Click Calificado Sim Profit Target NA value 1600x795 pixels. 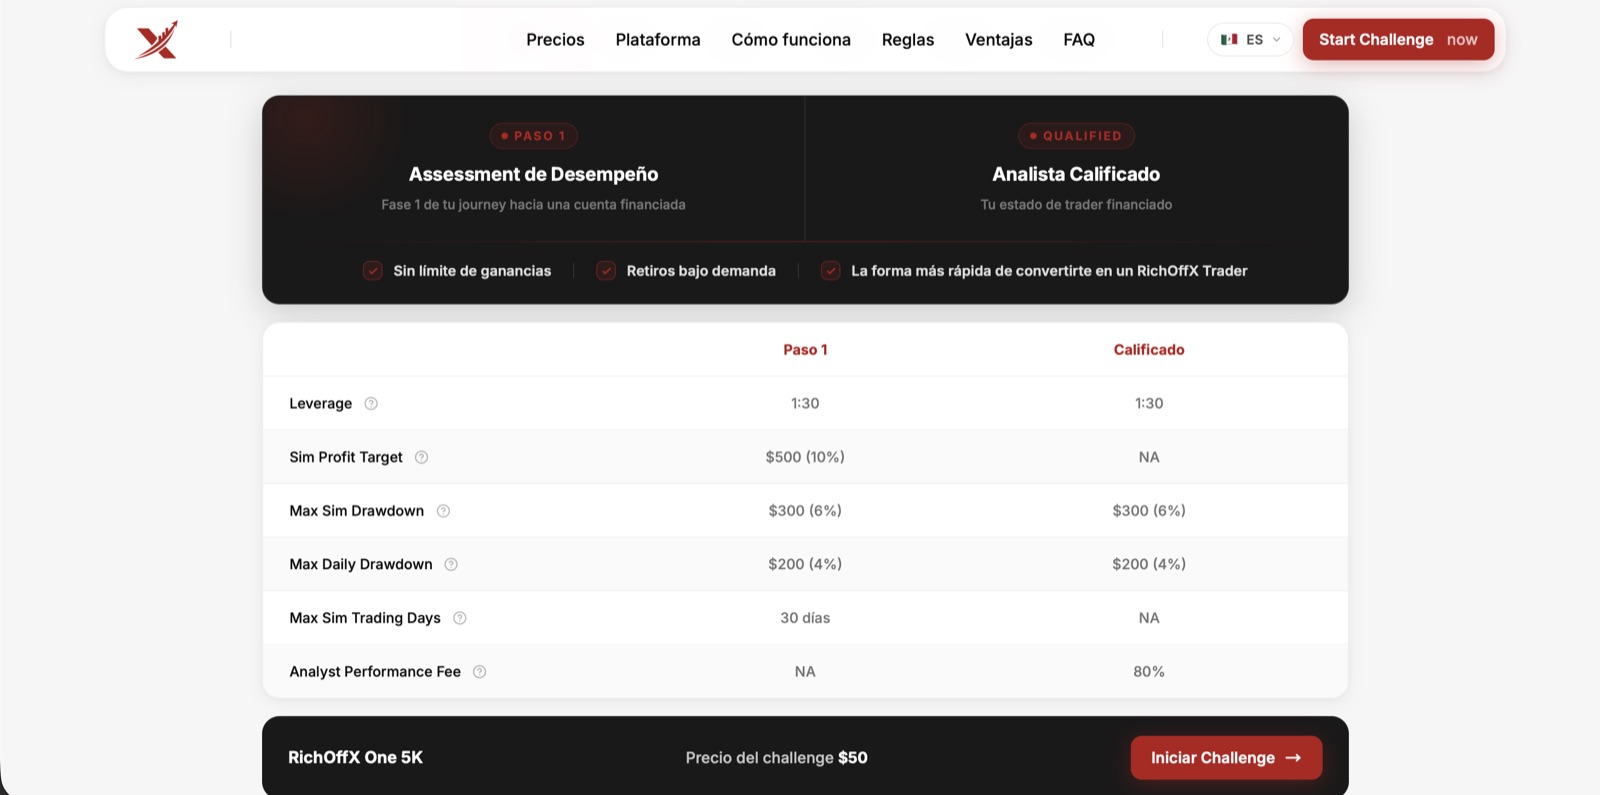pos(1149,457)
